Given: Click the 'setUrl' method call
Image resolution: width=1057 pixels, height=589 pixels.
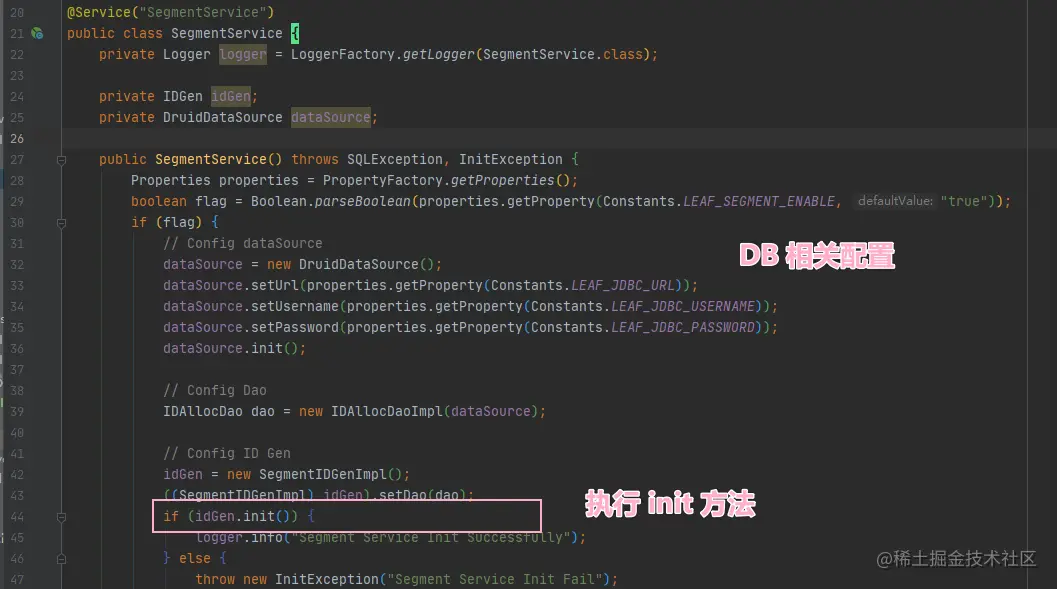Looking at the screenshot, I should click(275, 285).
